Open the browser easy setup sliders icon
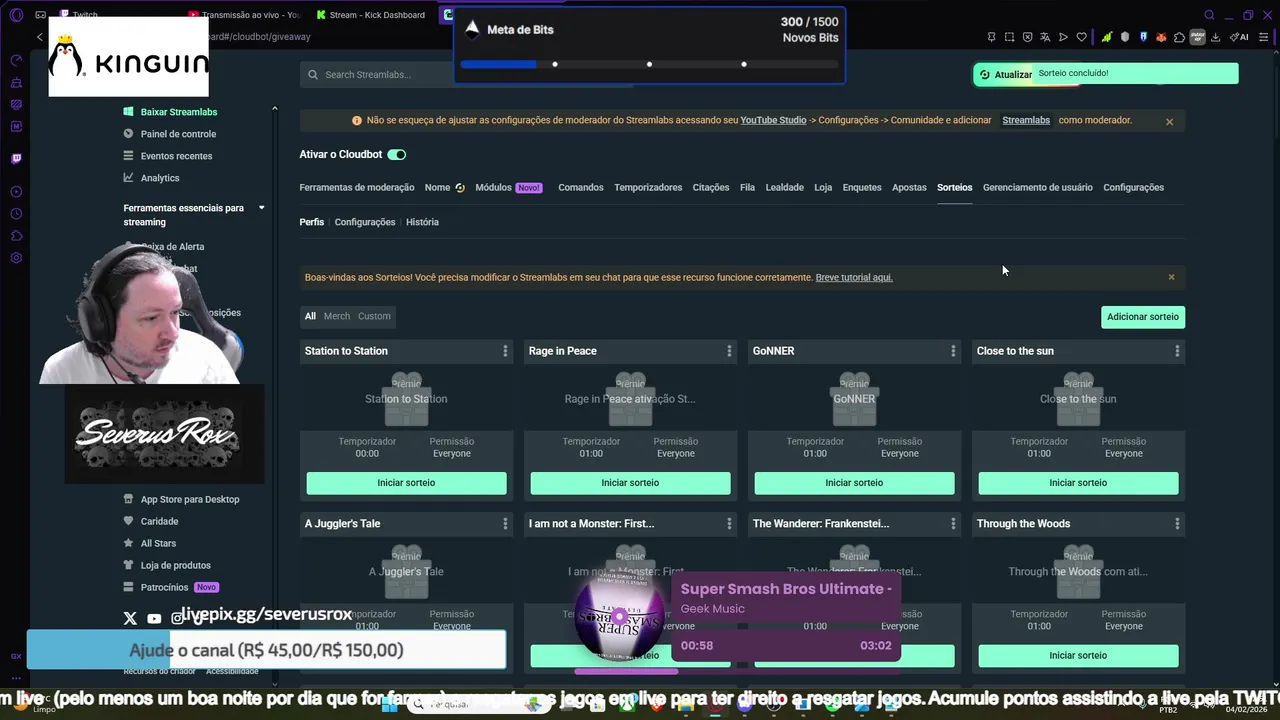1280x720 pixels. coord(1265,37)
